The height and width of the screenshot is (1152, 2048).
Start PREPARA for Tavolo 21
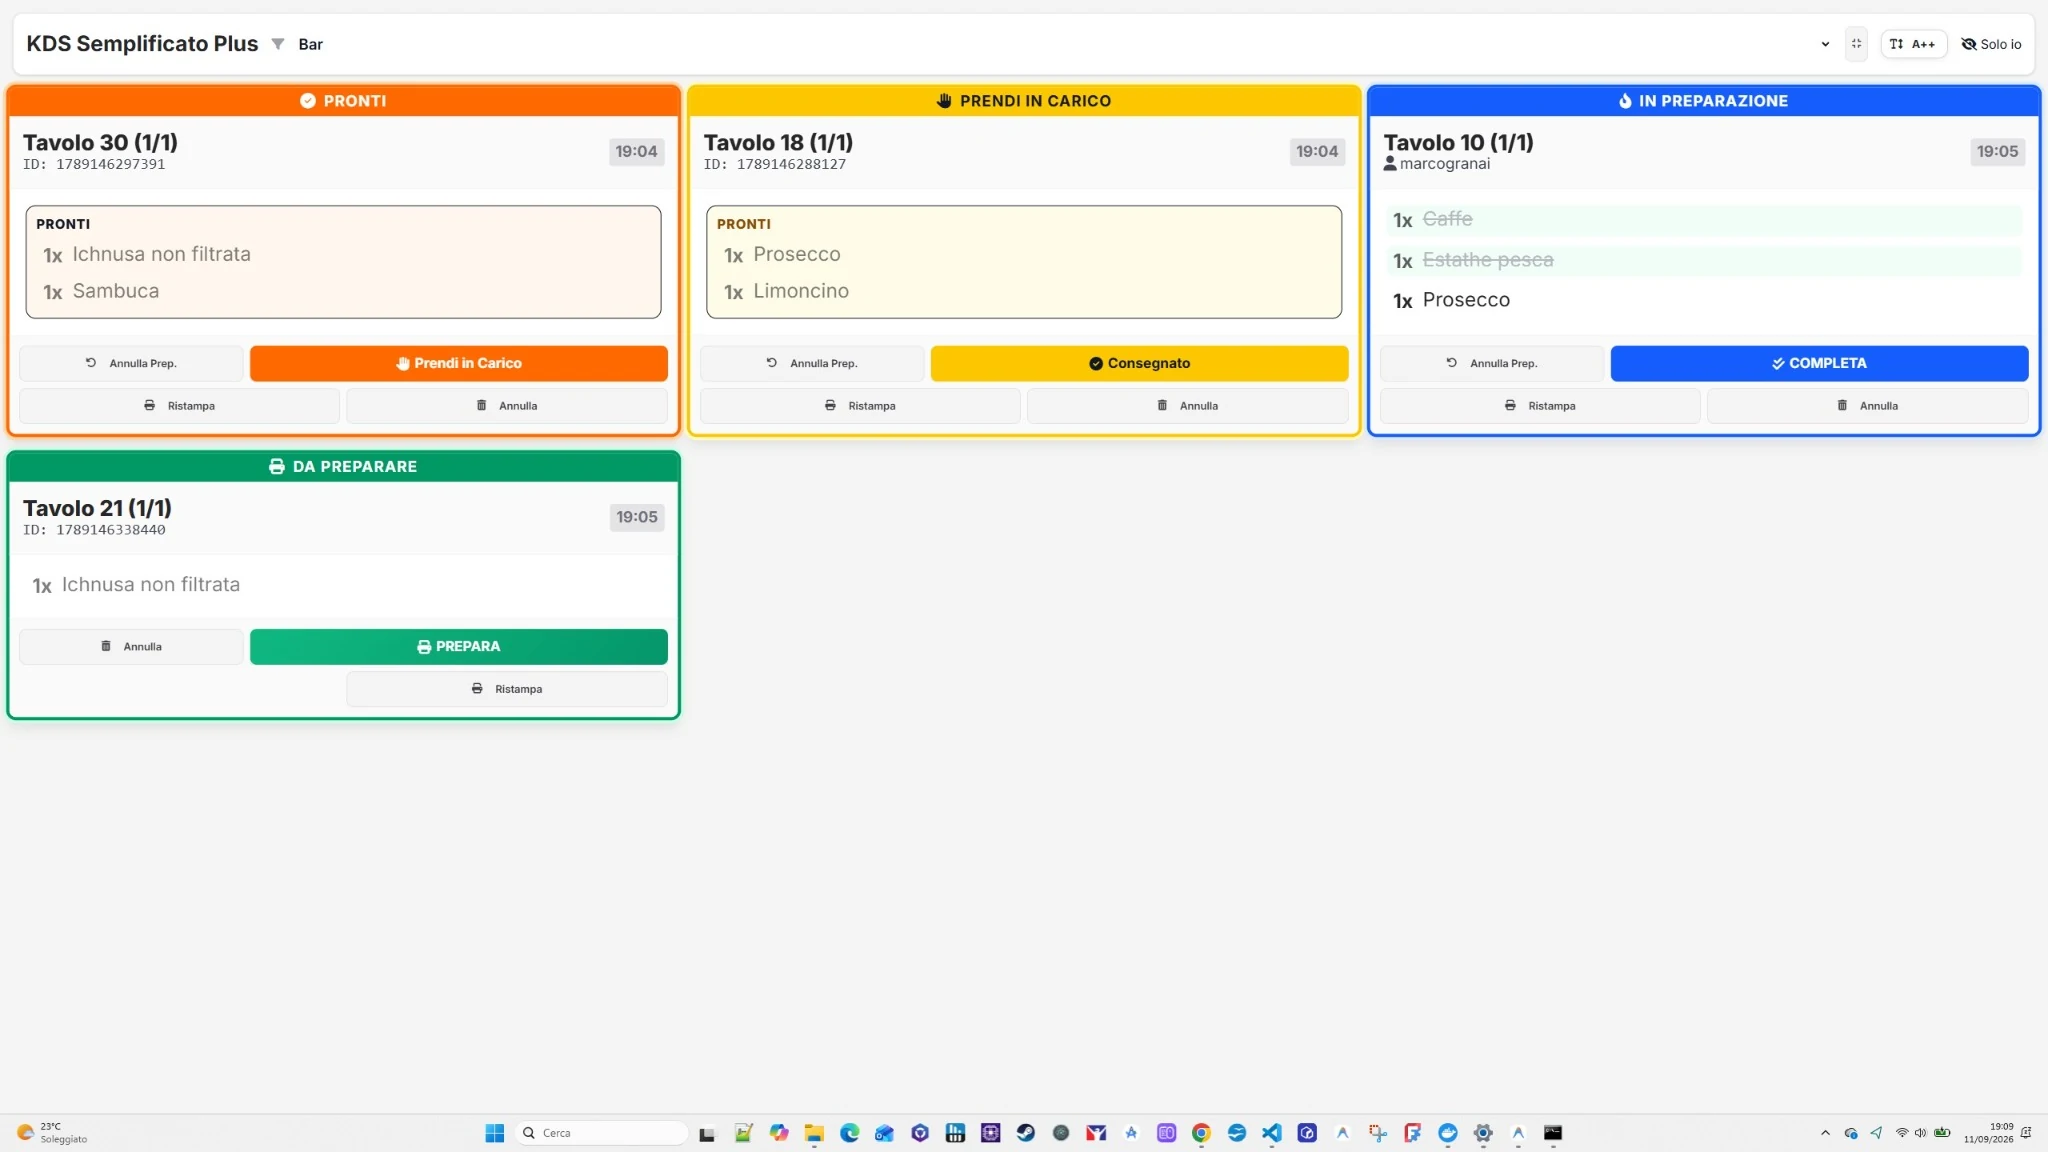click(x=458, y=646)
